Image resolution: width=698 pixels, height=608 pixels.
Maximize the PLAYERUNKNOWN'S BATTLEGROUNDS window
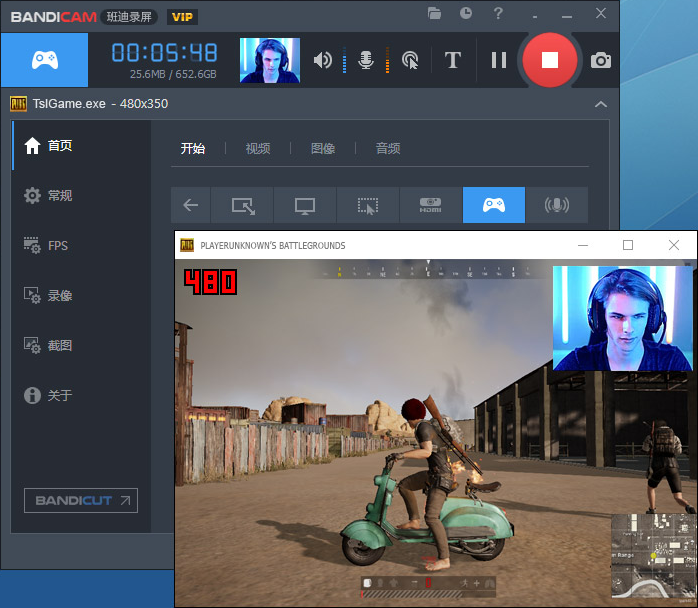[628, 245]
